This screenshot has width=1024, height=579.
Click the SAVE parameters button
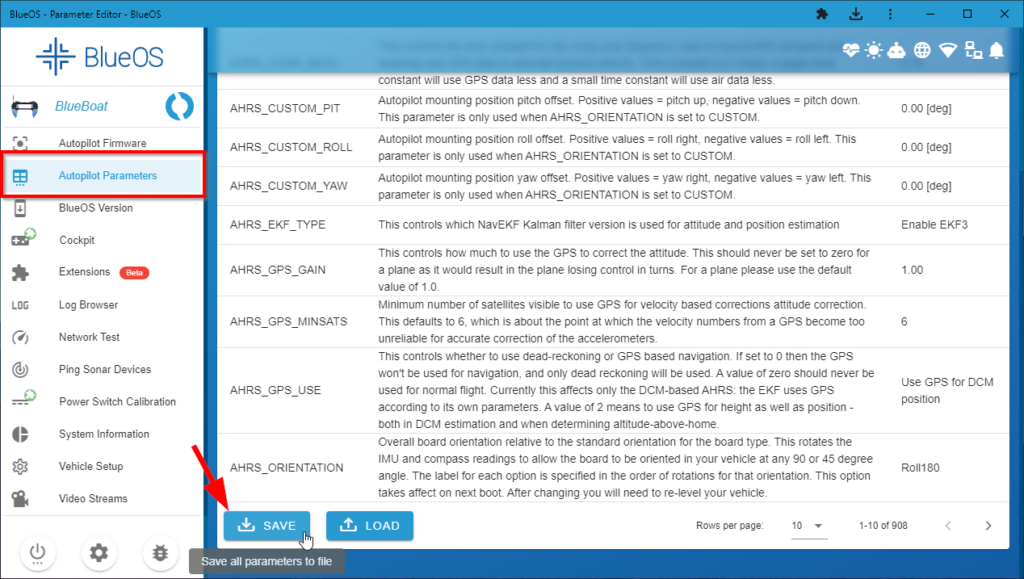266,525
